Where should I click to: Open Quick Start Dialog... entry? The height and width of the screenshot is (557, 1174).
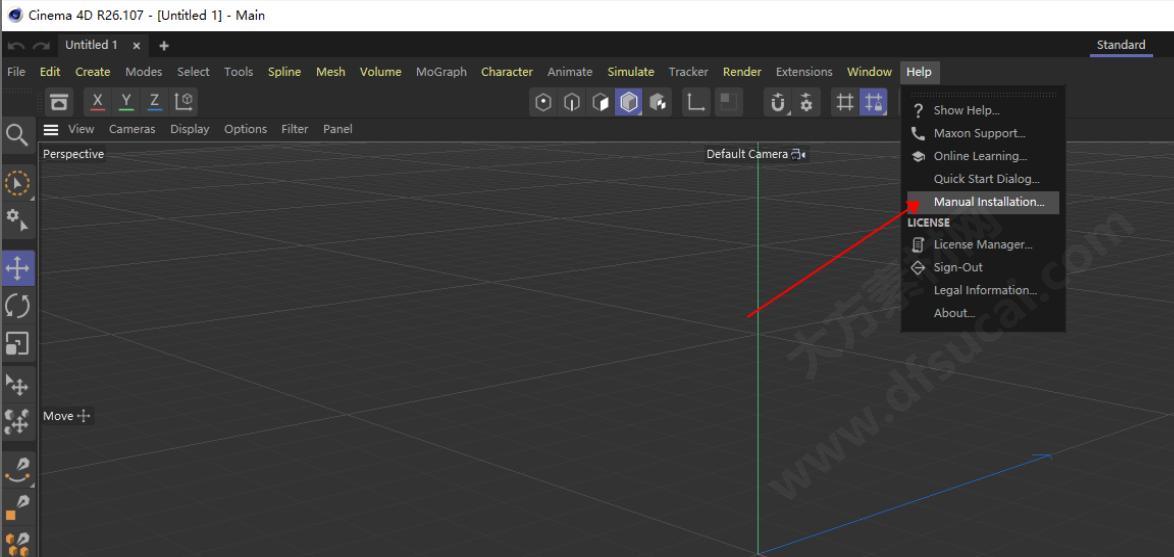[x=982, y=179]
